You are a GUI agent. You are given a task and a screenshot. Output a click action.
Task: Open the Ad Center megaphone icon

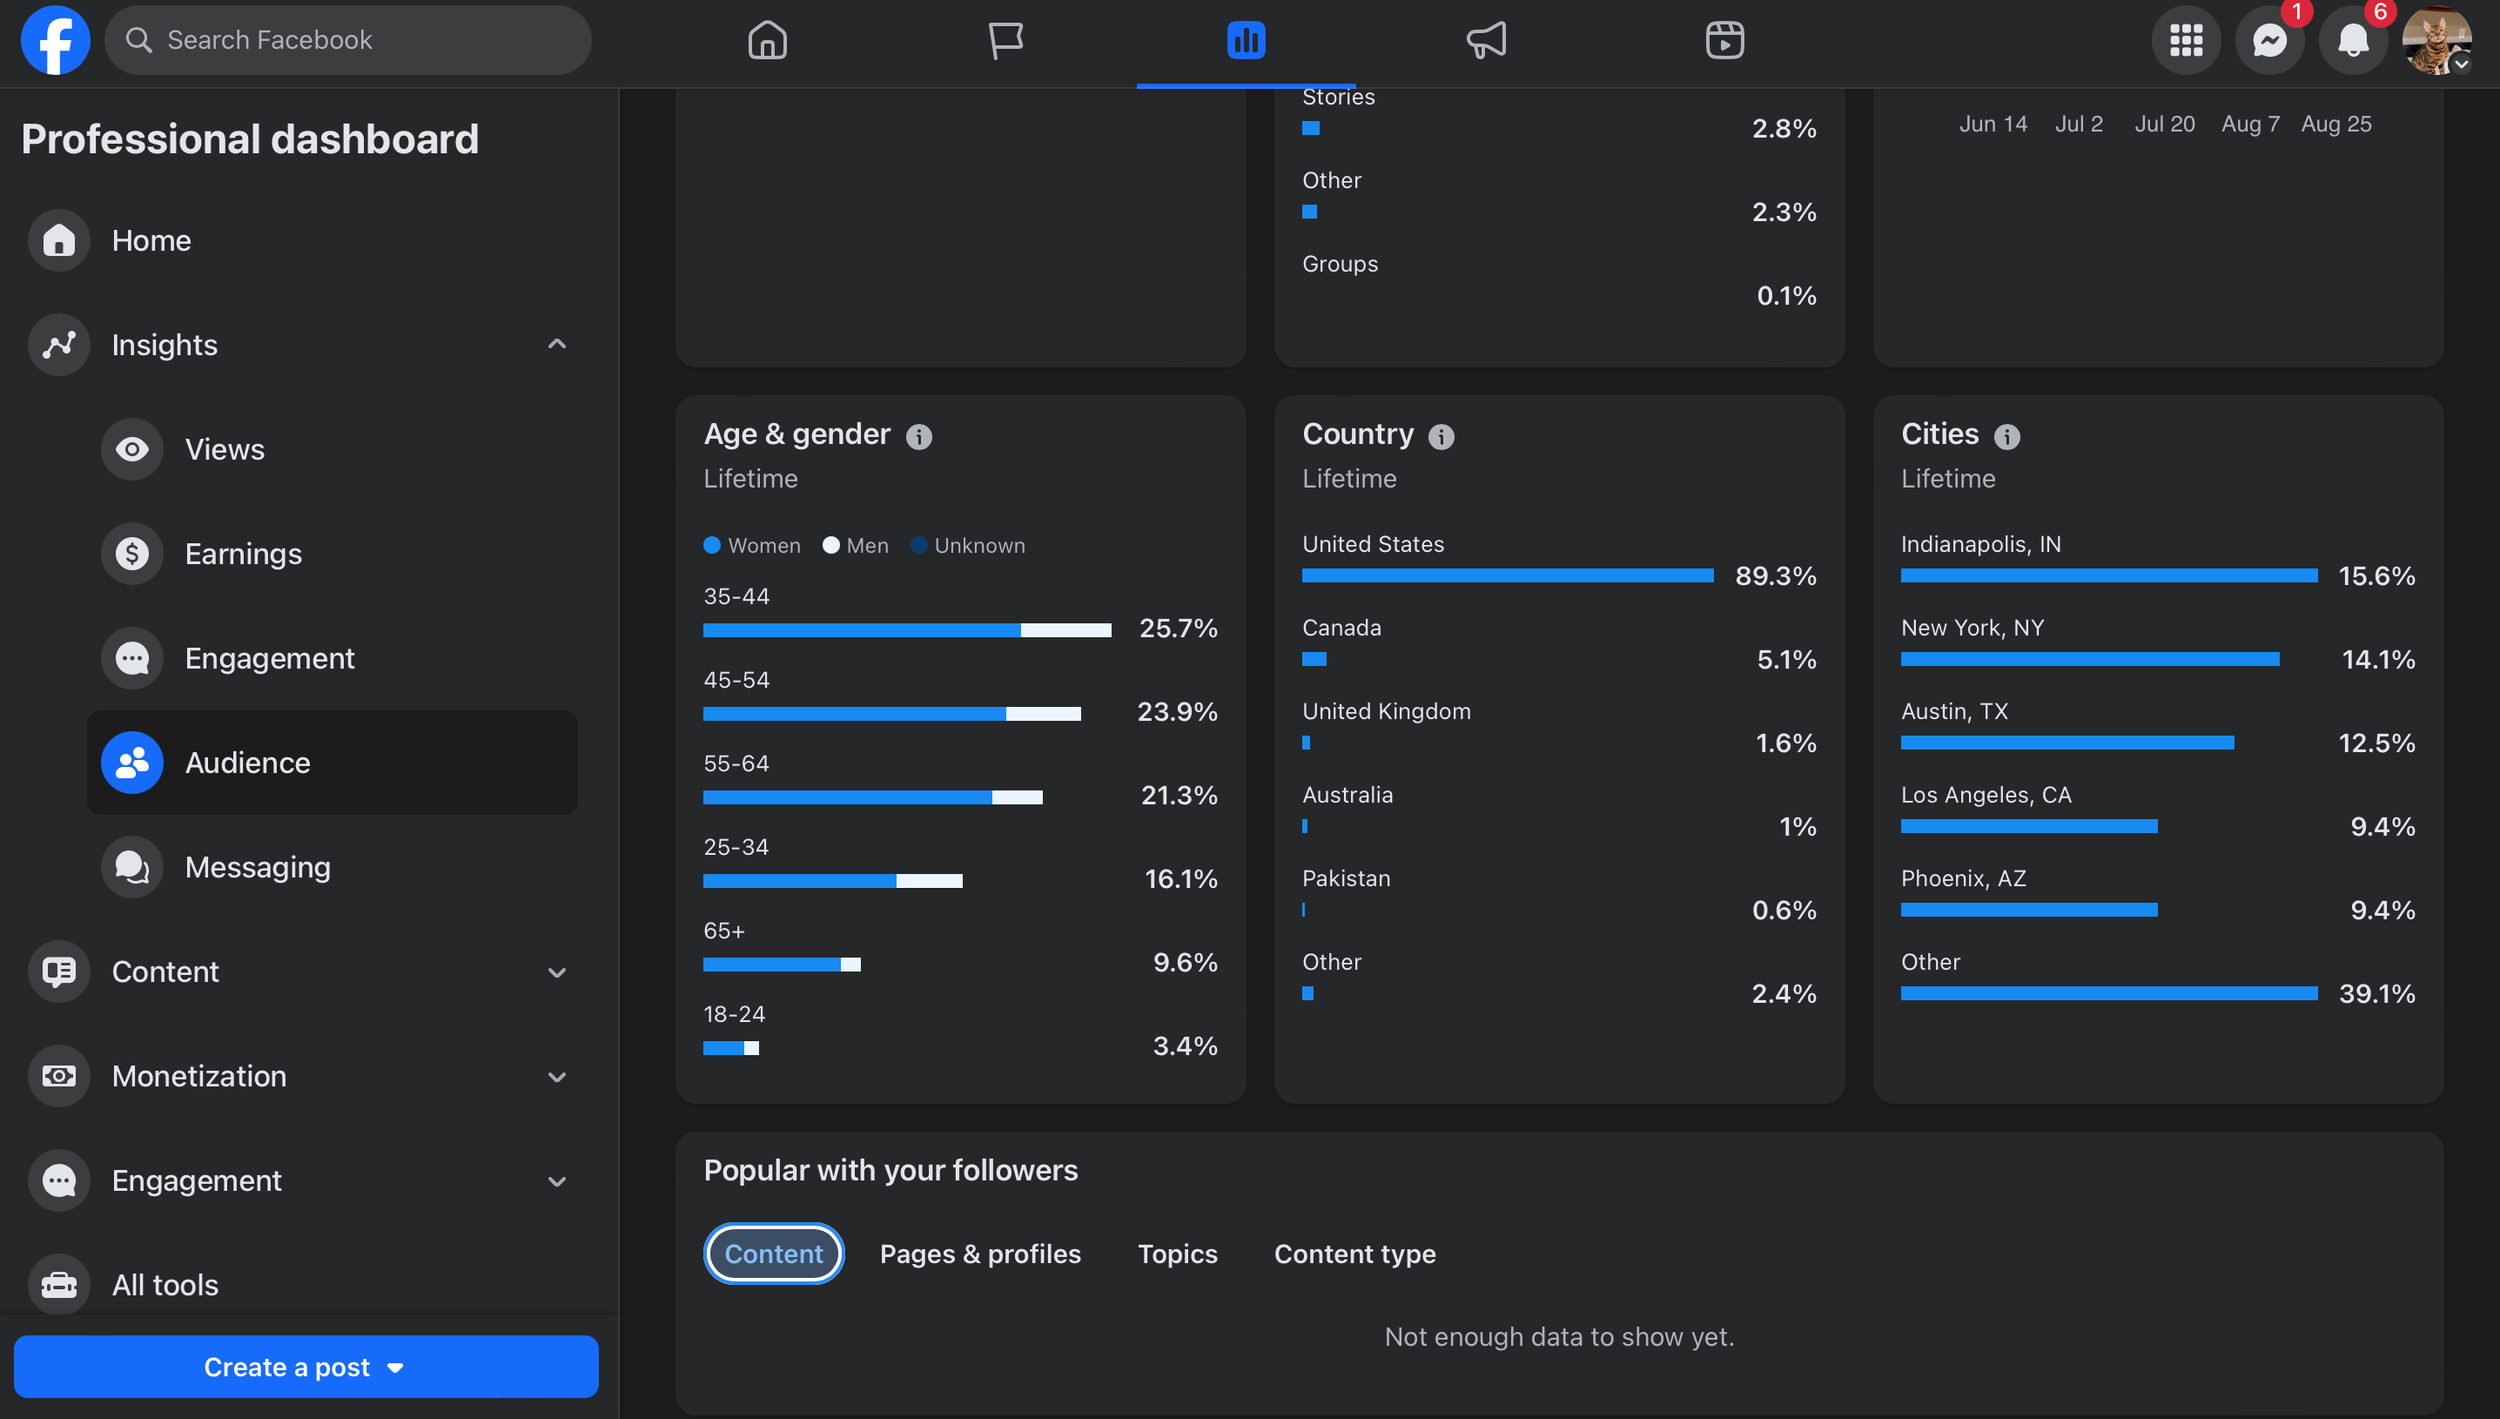click(x=1486, y=41)
